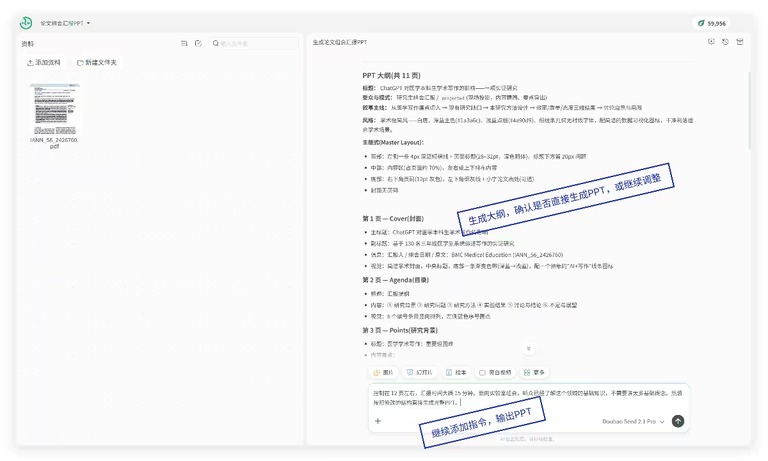
Task: Click the 第 2 页 — Agenda(目录) heading
Action: 395,280
